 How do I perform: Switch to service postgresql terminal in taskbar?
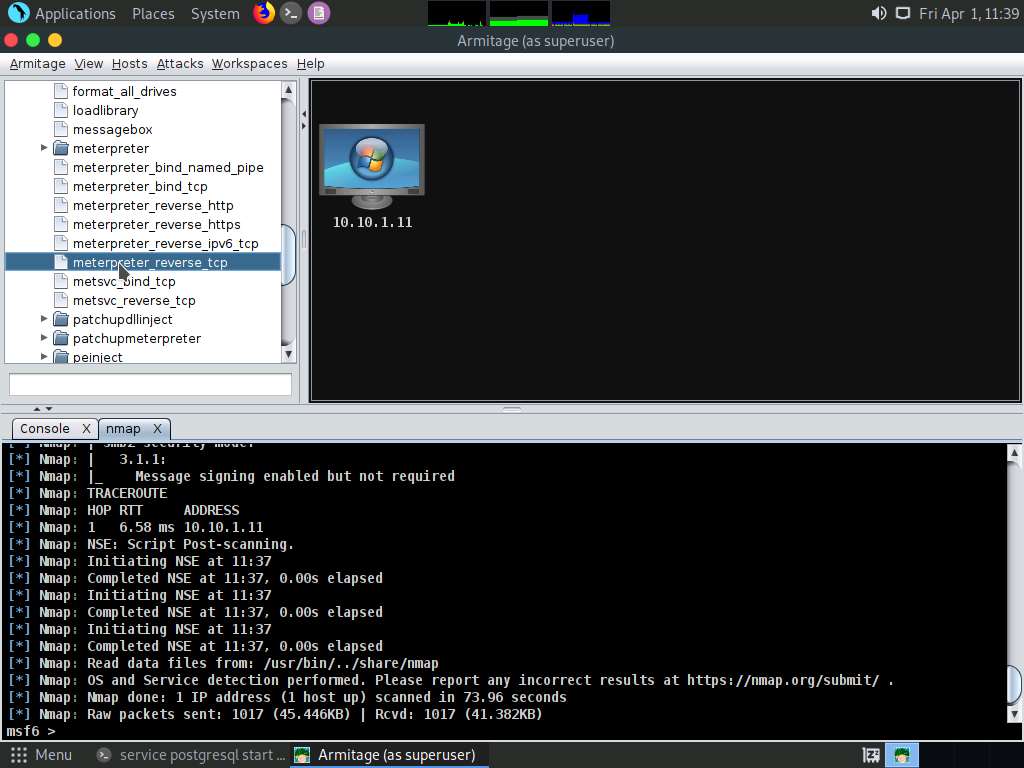click(192, 755)
